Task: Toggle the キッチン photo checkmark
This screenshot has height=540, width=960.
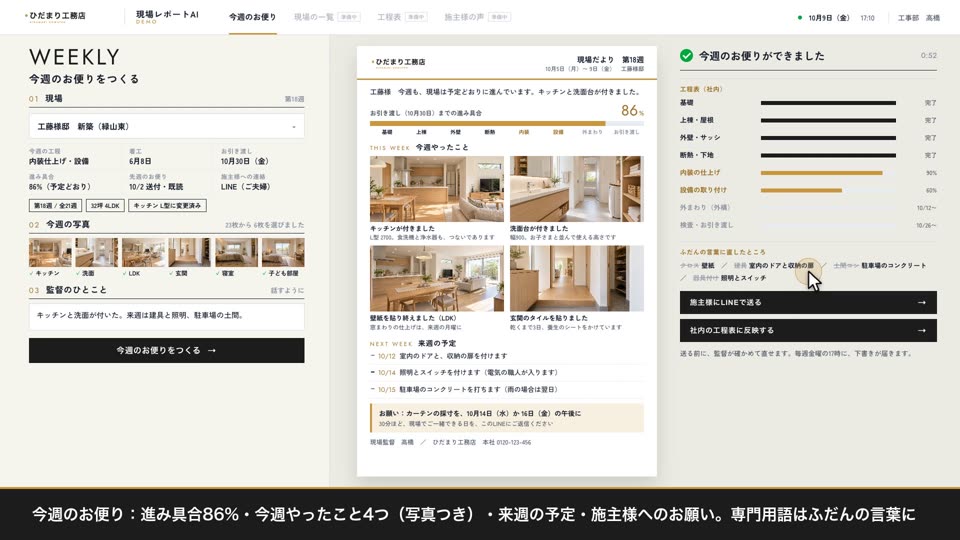Action: pos(32,274)
